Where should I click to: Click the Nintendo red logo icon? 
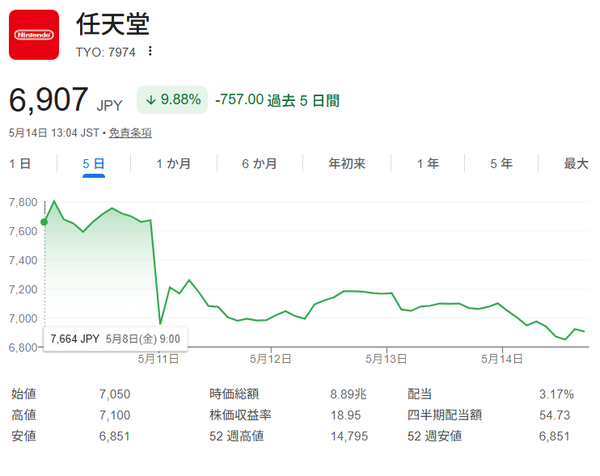pyautogui.click(x=34, y=35)
